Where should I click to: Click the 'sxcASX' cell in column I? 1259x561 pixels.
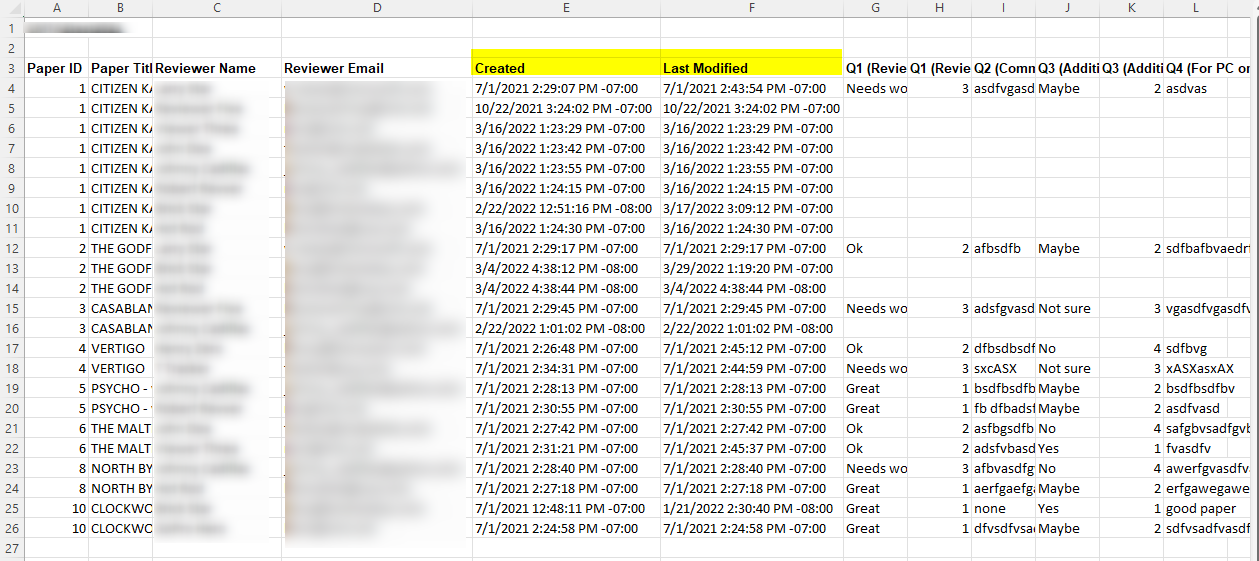point(1003,369)
